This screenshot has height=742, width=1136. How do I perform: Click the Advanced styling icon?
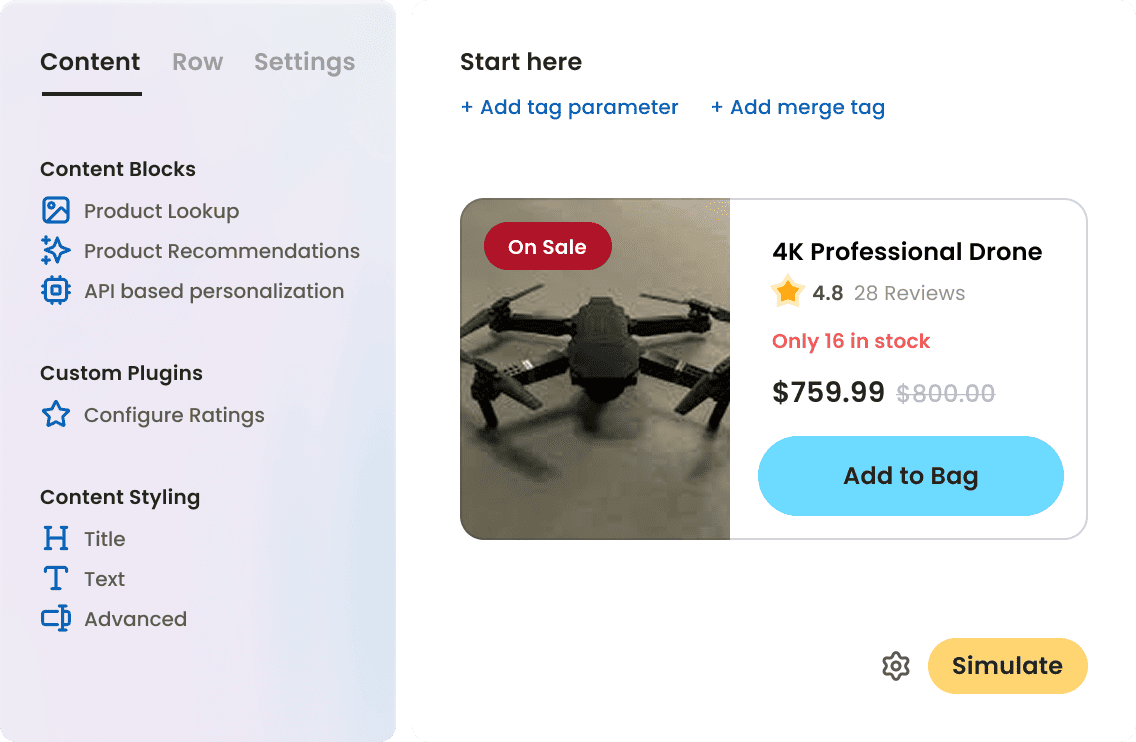56,619
